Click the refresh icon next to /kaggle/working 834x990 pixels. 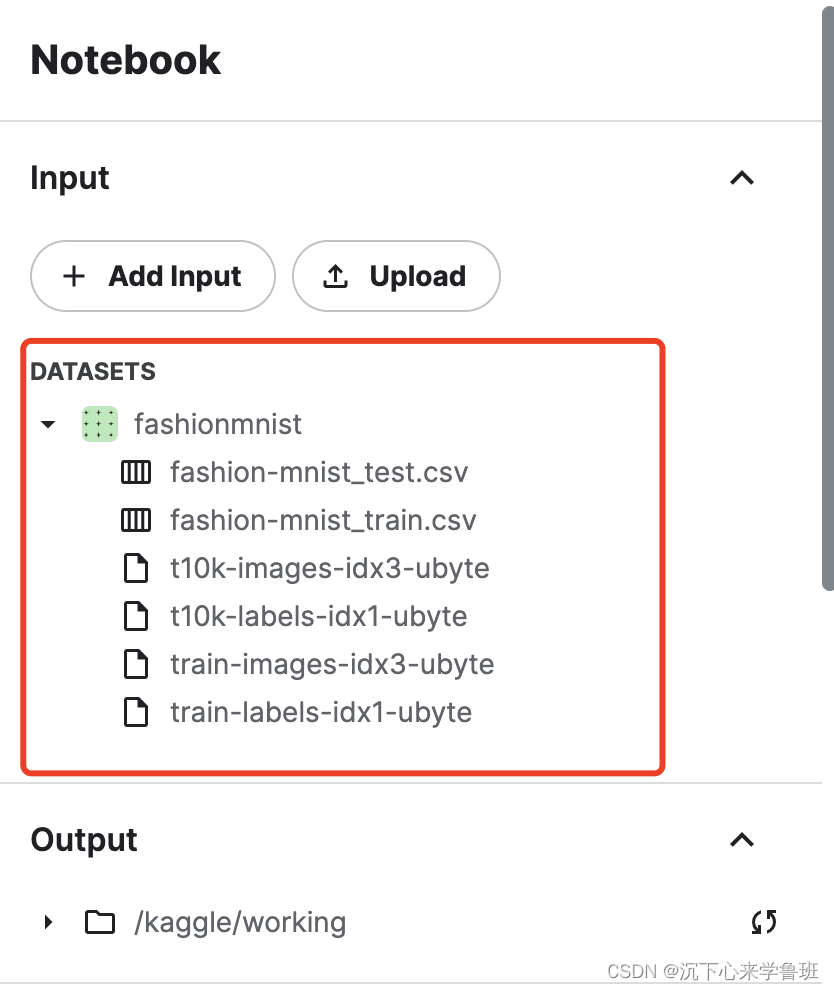(x=764, y=922)
